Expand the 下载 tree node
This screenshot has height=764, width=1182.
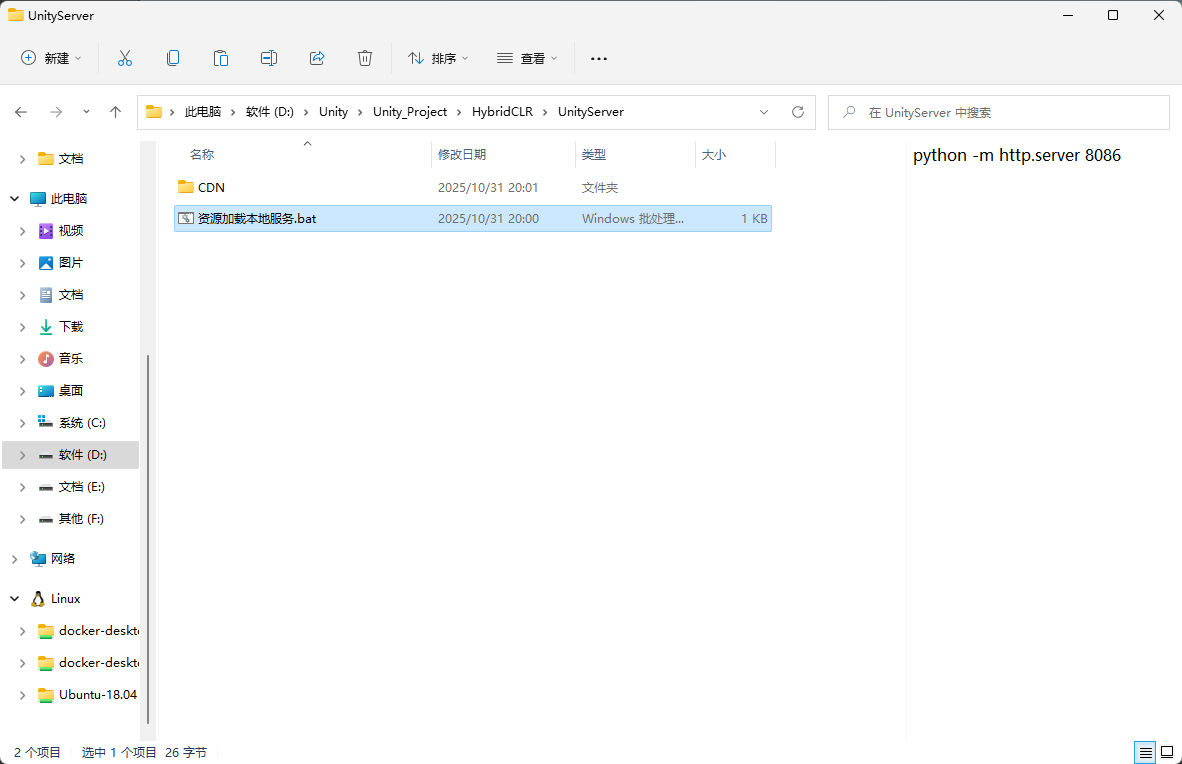23,327
